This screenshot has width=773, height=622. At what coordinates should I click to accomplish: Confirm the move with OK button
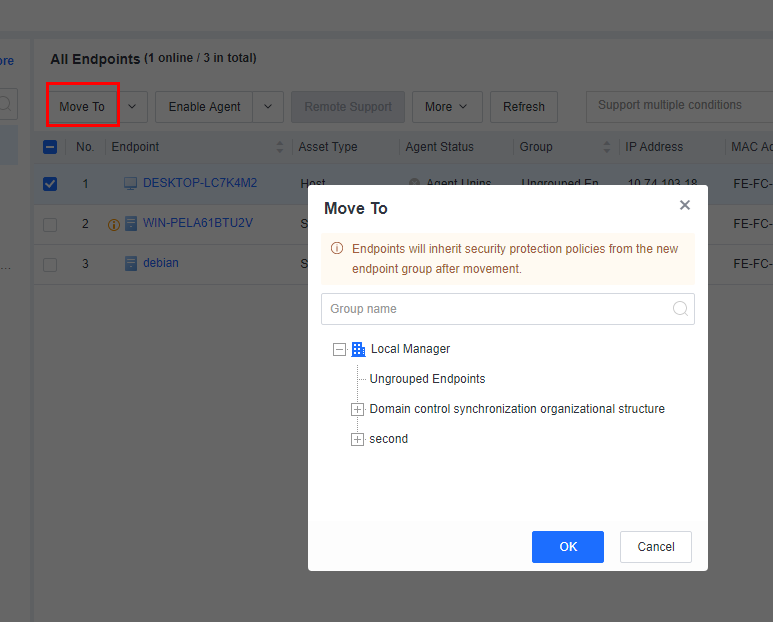pyautogui.click(x=567, y=547)
